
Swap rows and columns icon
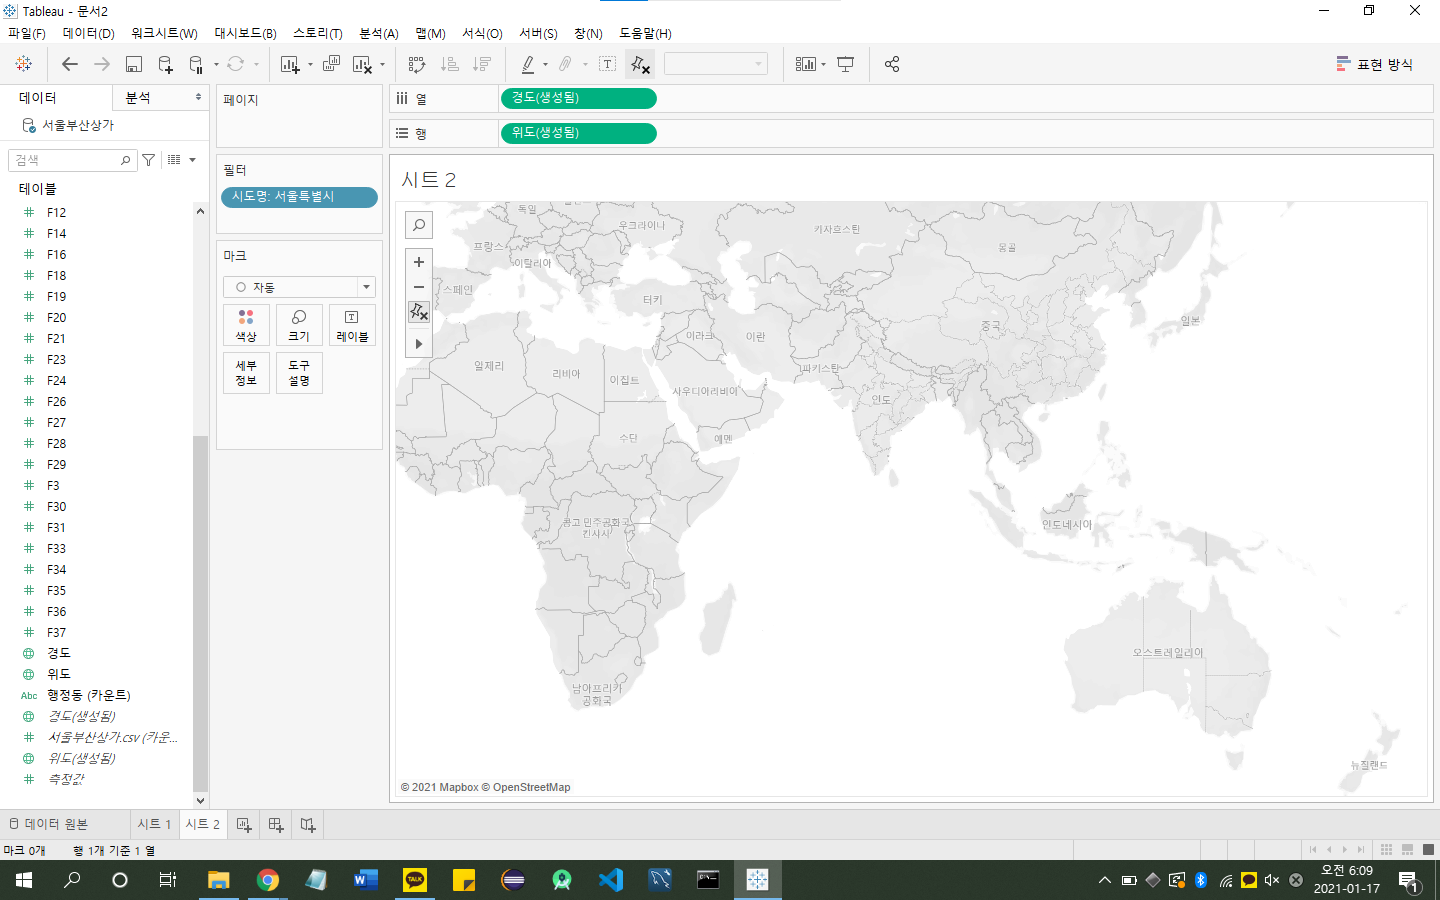[x=417, y=64]
